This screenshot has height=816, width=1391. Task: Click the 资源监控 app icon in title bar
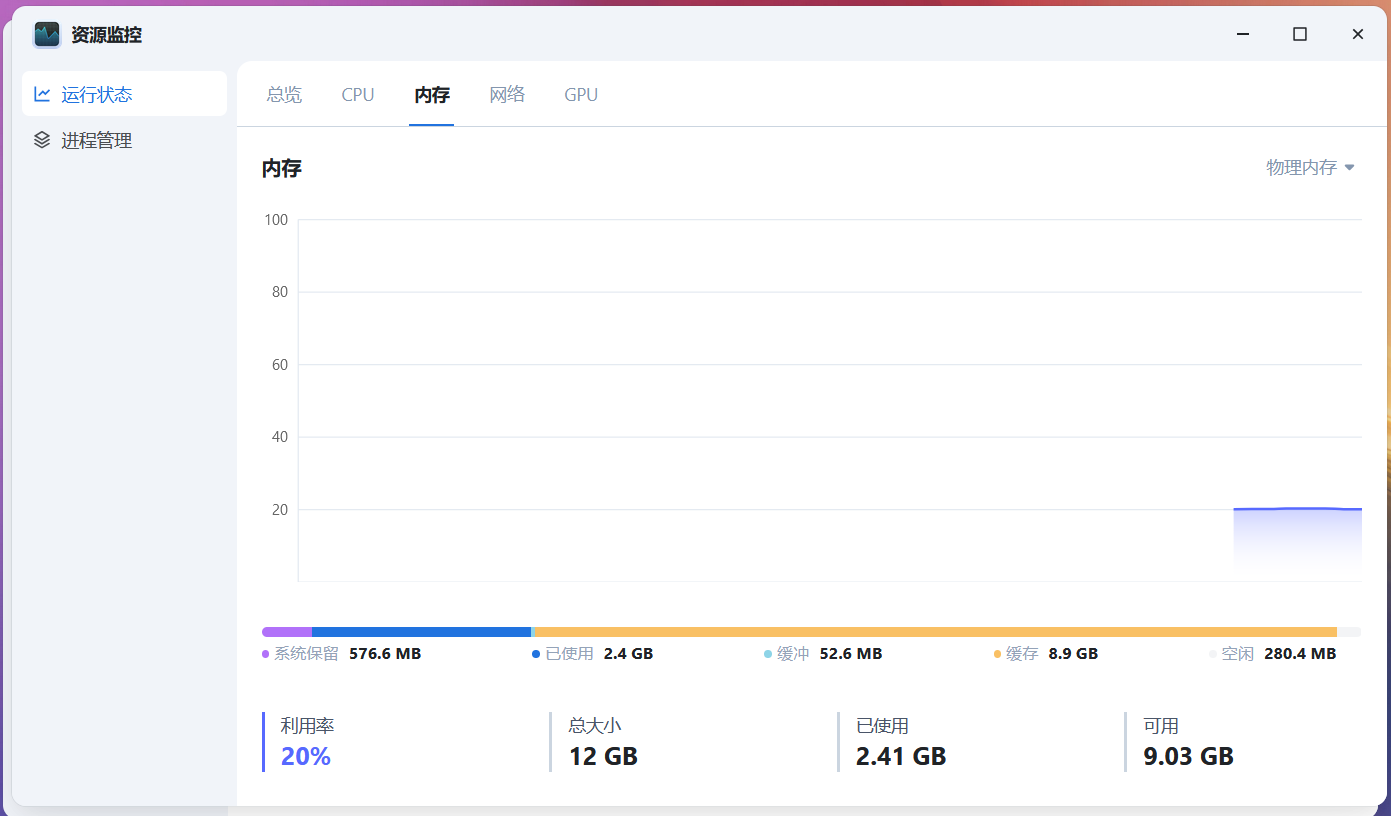tap(47, 35)
